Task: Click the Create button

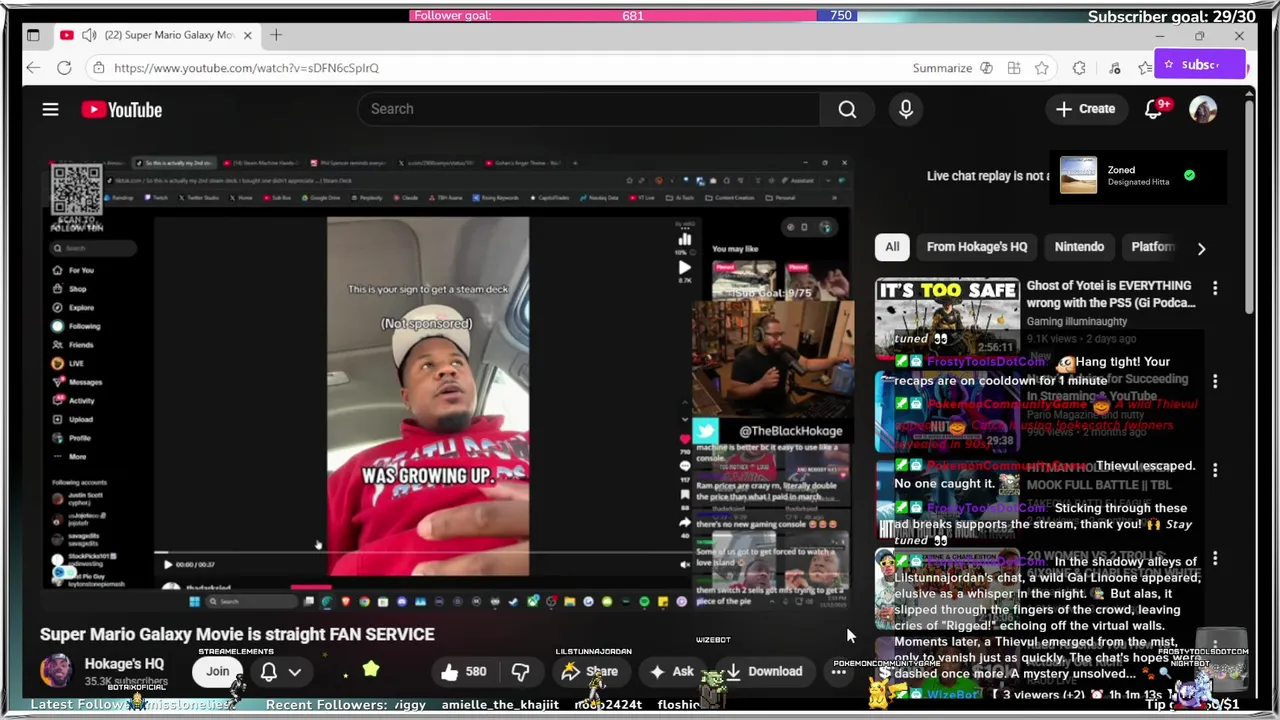Action: (1085, 109)
